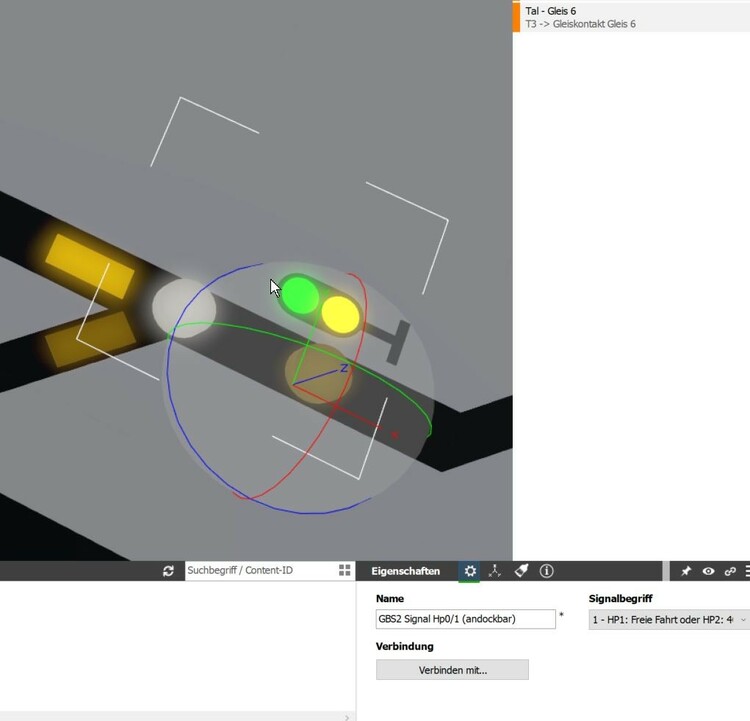This screenshot has width=750, height=721.
Task: Click the Eigenschaften panel title
Action: [405, 571]
